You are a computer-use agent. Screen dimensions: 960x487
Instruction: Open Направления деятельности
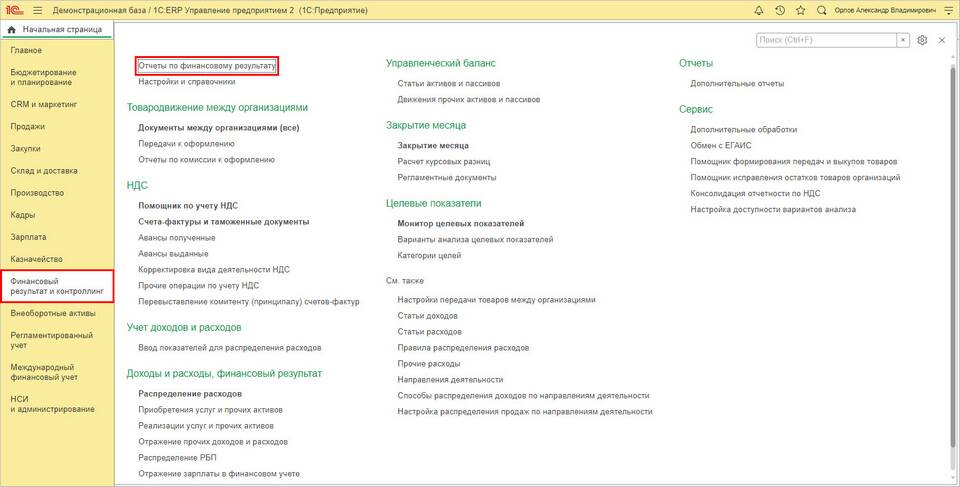coord(450,380)
